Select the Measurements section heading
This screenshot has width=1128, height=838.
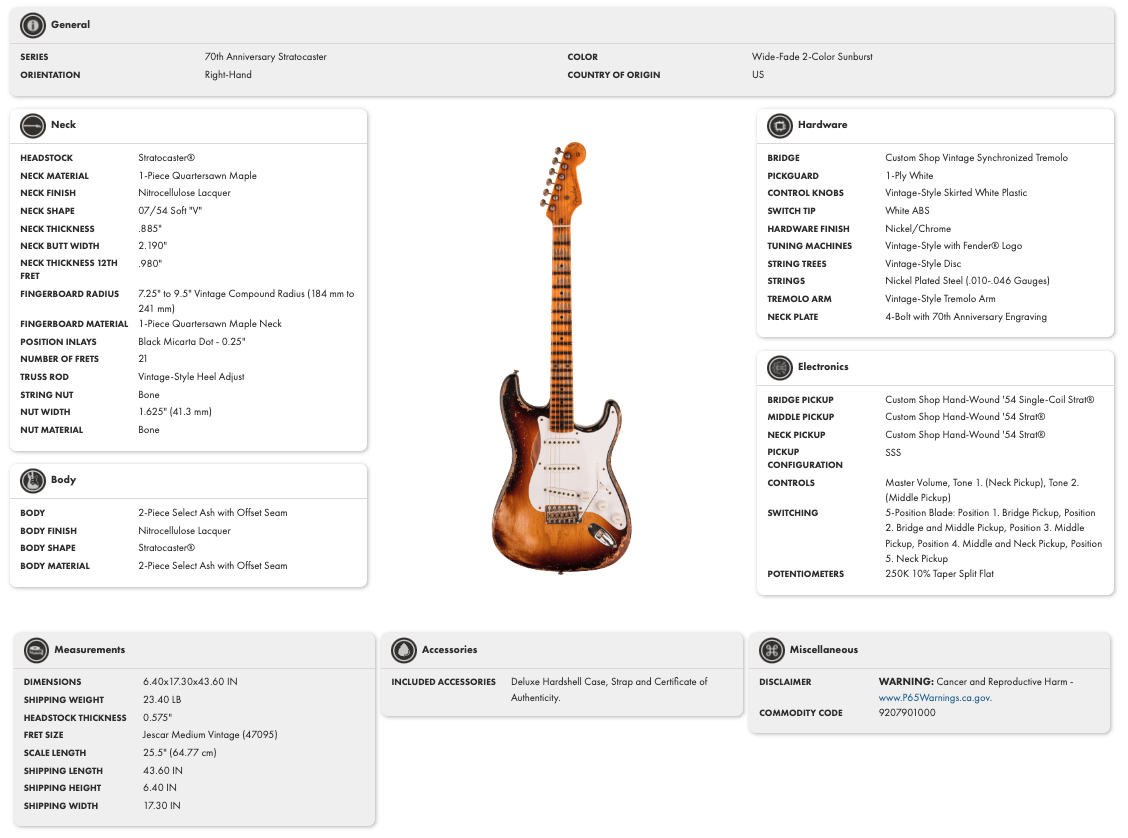(x=89, y=650)
